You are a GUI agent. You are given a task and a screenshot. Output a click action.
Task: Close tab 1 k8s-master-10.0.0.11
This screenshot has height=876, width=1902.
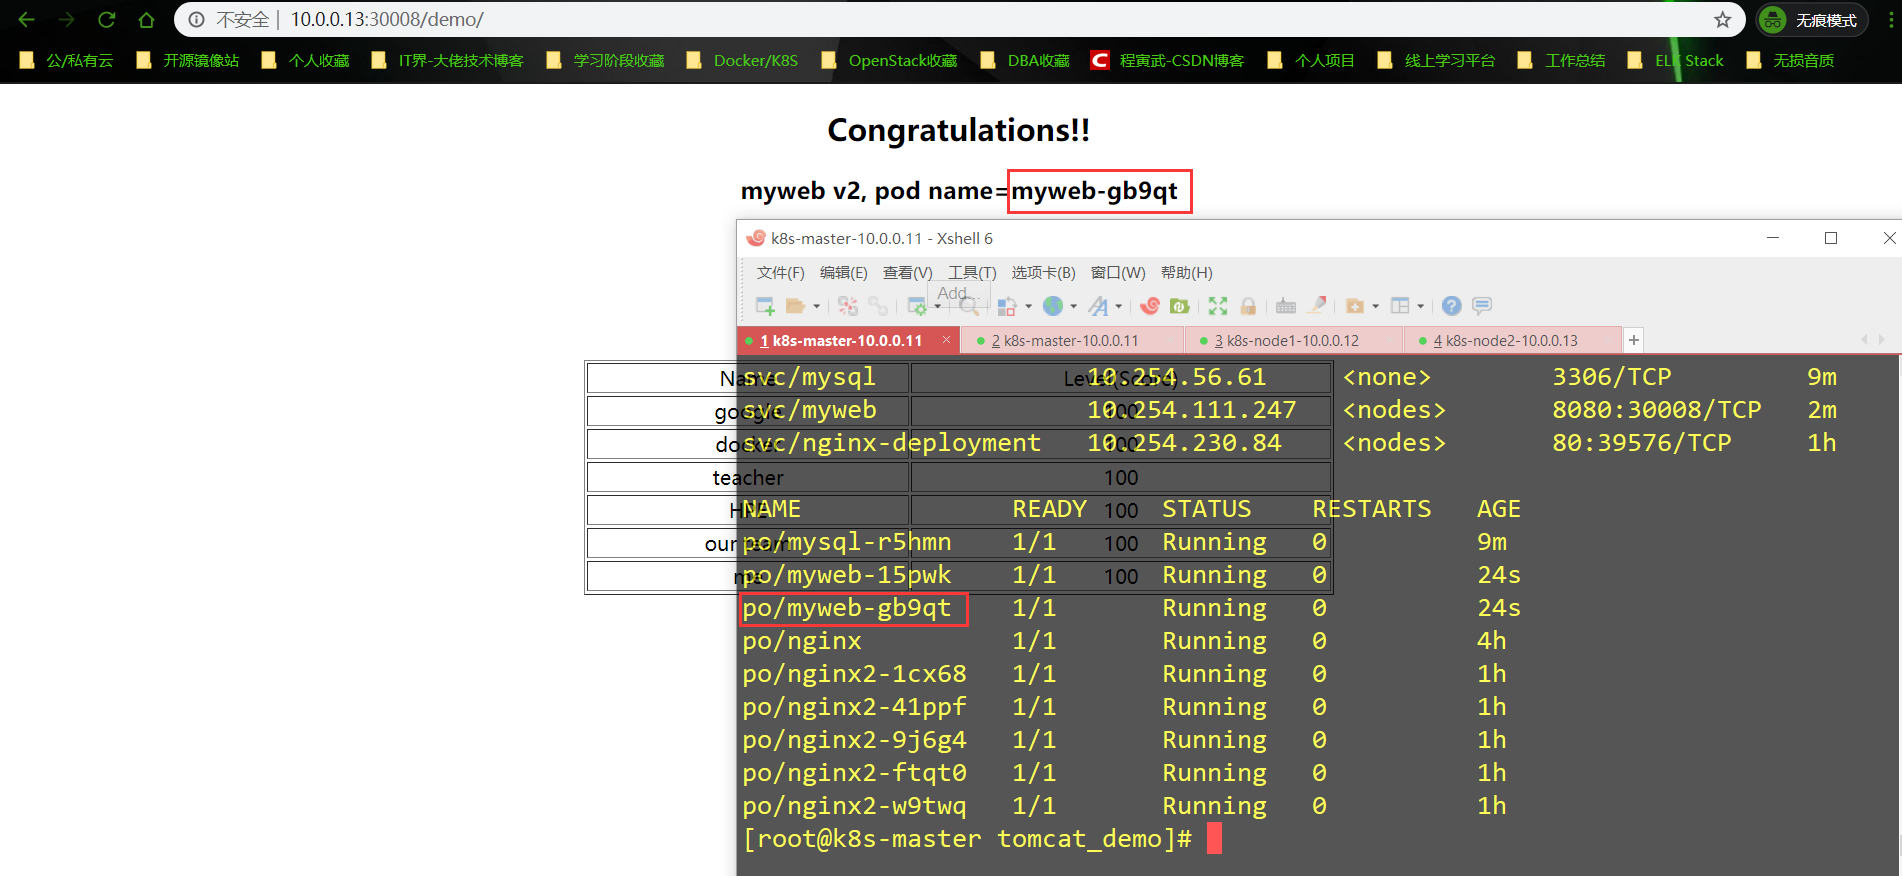[946, 340]
